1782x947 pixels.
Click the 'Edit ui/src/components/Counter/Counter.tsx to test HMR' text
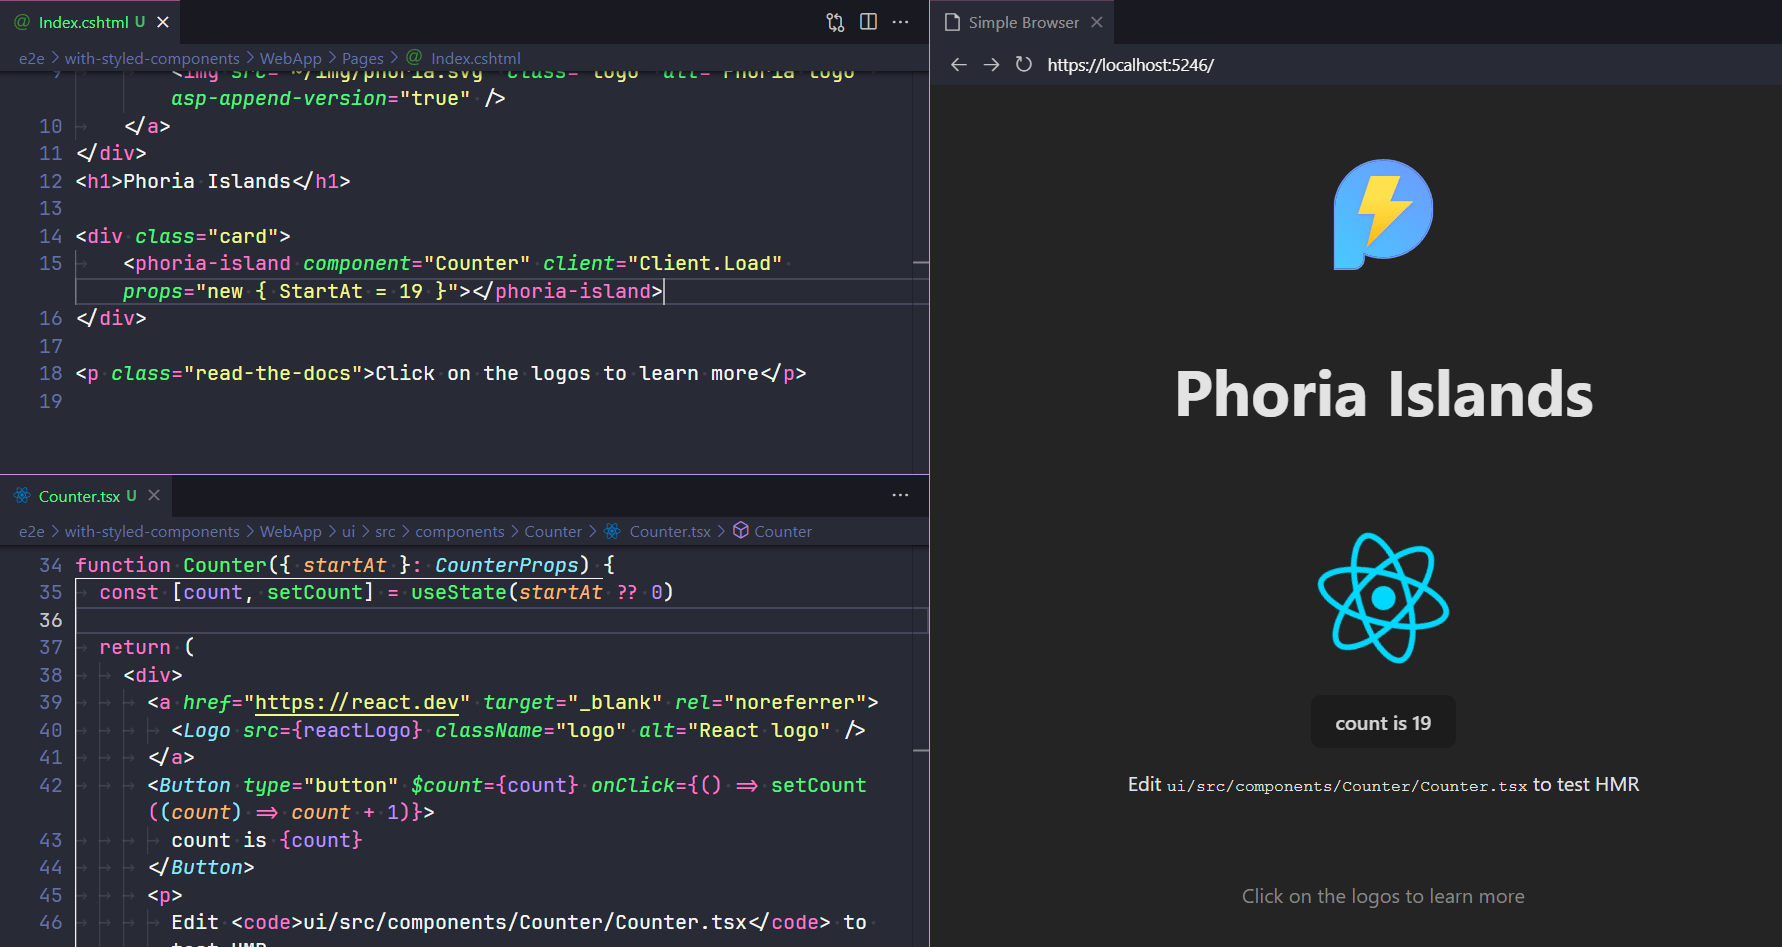pos(1383,785)
